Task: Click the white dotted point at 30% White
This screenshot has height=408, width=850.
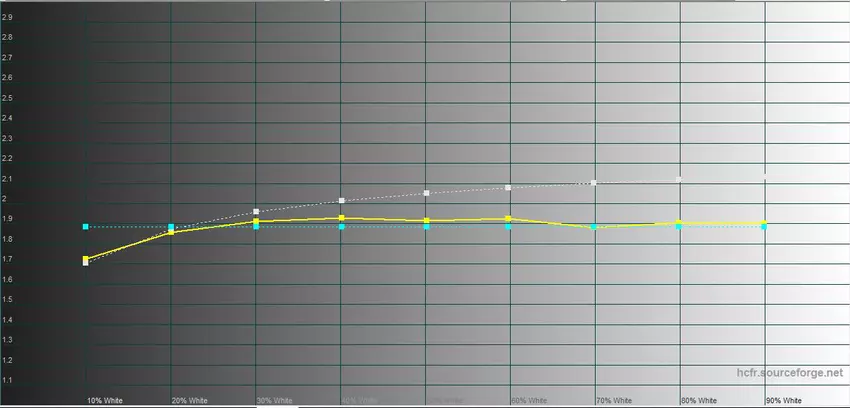Action: click(x=257, y=212)
